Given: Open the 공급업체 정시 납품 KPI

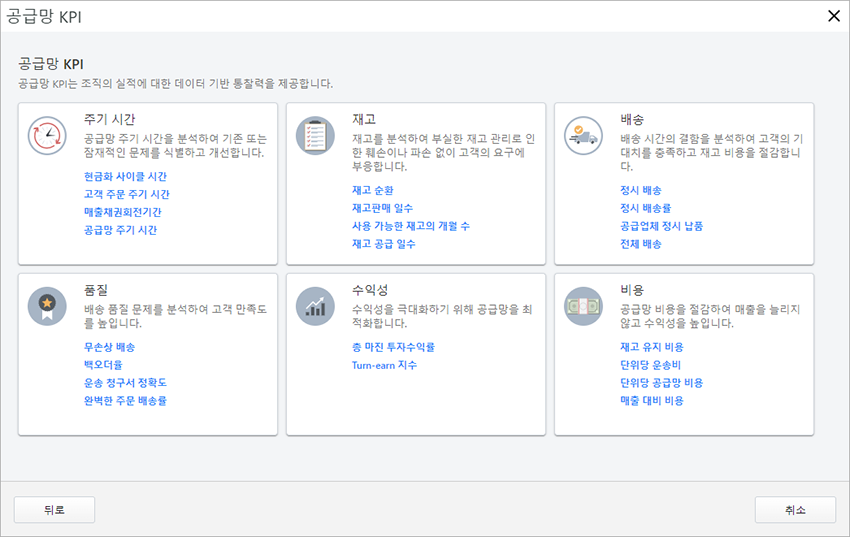Looking at the screenshot, I should pyautogui.click(x=661, y=225).
